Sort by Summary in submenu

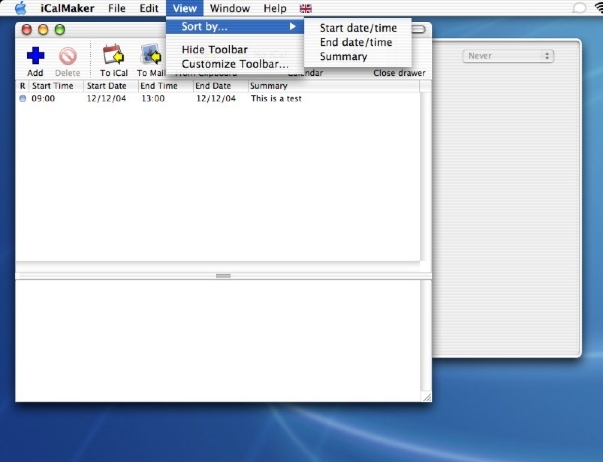[x=358, y=57]
